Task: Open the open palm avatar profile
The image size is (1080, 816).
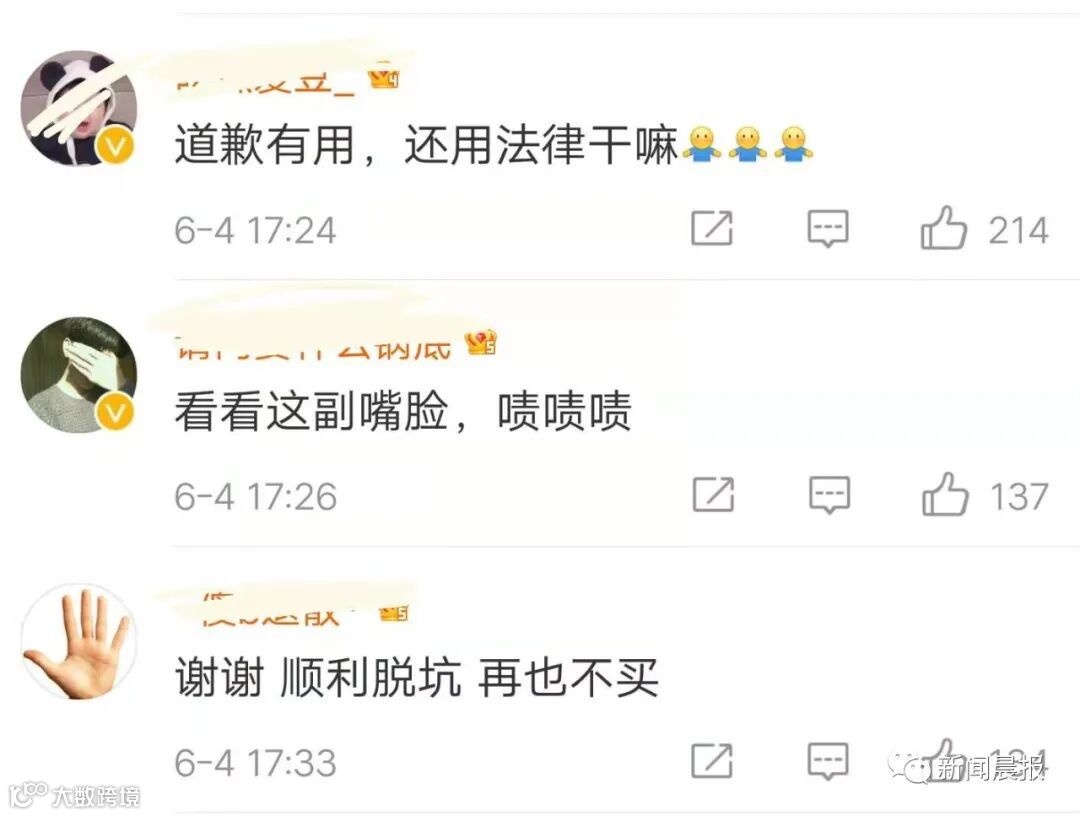Action: 79,642
